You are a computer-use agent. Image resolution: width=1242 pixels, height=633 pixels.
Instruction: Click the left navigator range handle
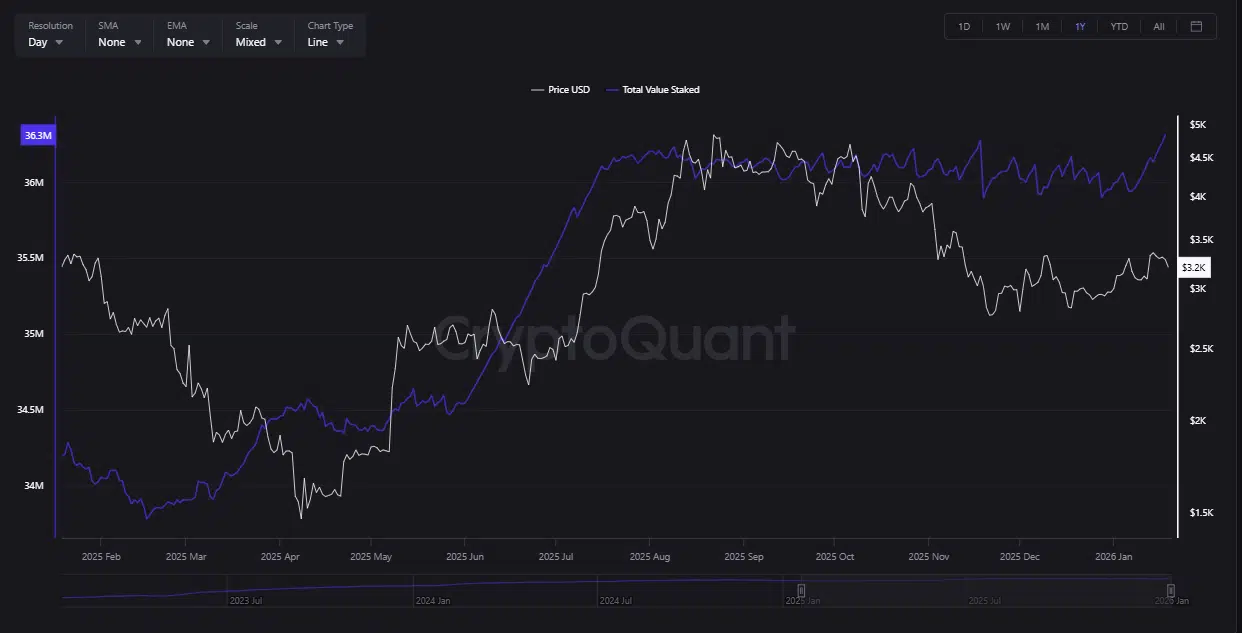pos(801,591)
